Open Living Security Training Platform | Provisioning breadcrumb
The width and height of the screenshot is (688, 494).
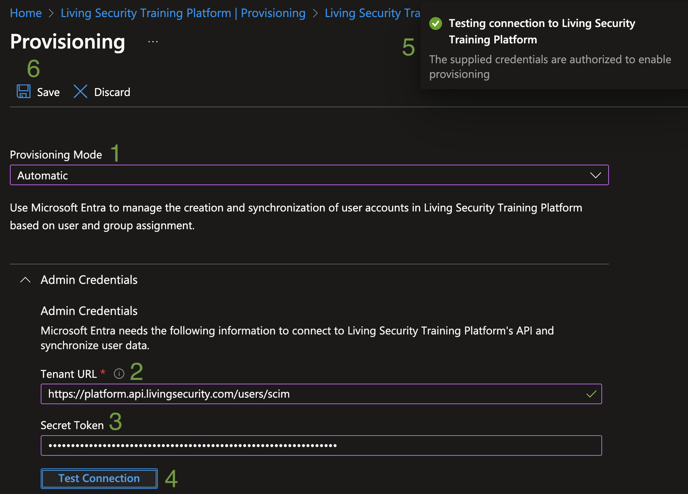pos(183,13)
